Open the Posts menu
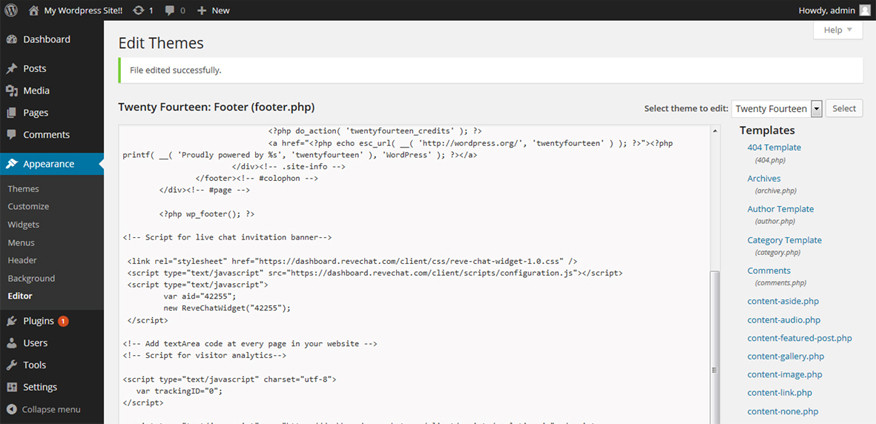 [x=52, y=69]
